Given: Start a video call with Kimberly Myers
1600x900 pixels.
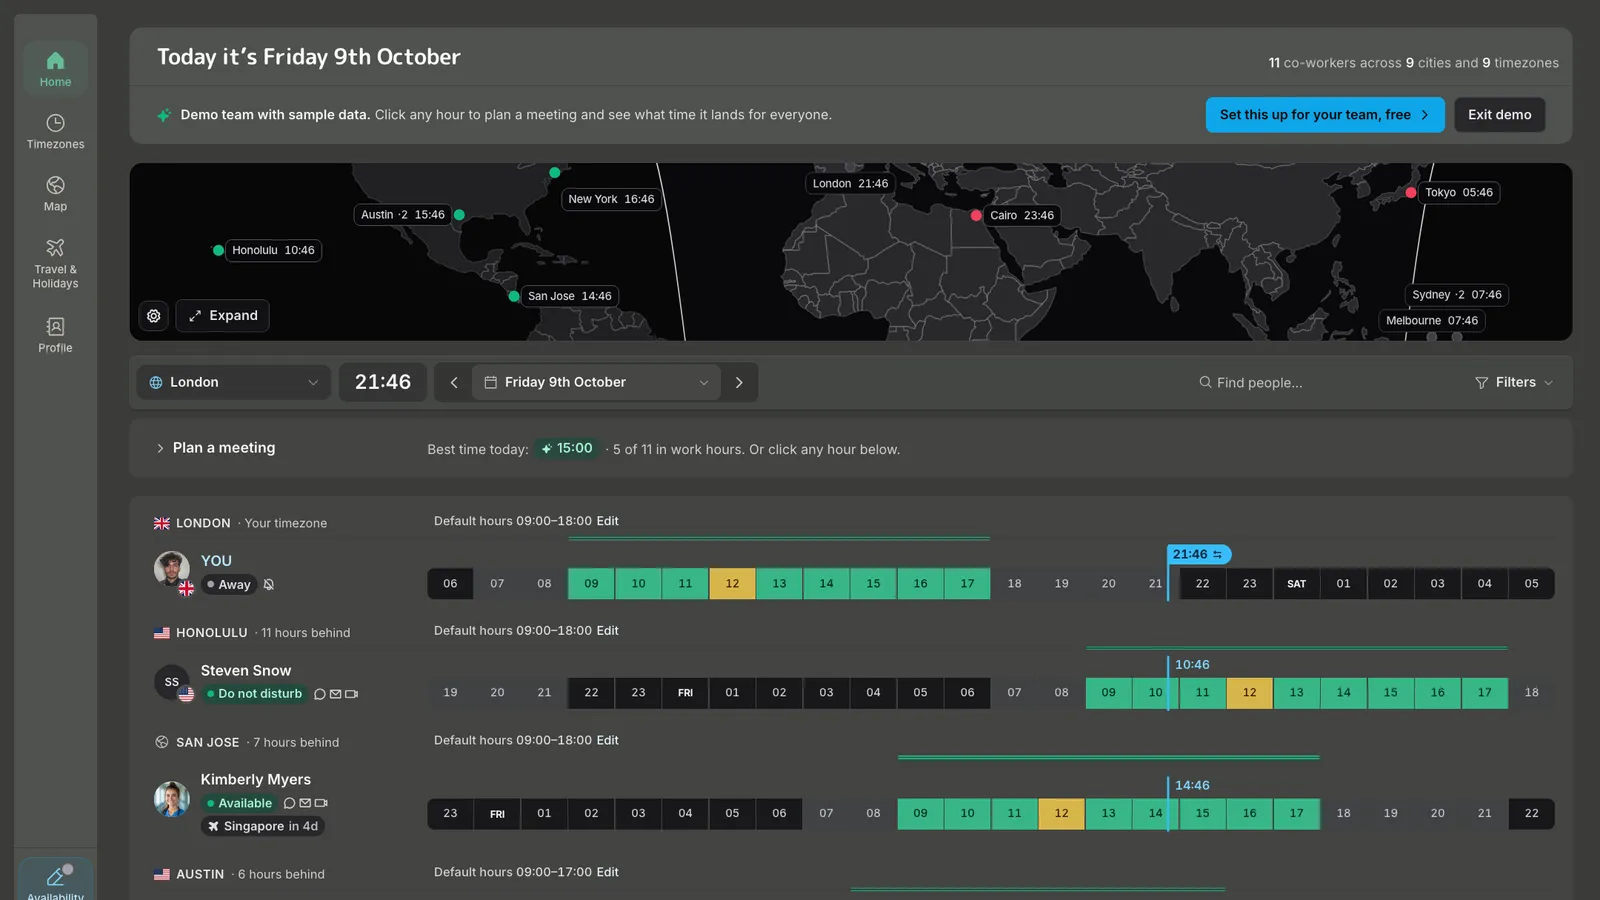Looking at the screenshot, I should point(321,803).
